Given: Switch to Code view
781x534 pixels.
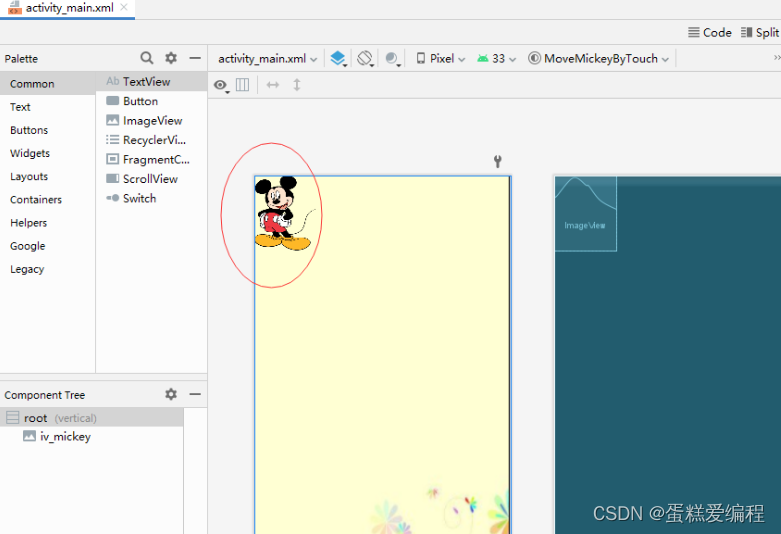Looking at the screenshot, I should [x=710, y=32].
